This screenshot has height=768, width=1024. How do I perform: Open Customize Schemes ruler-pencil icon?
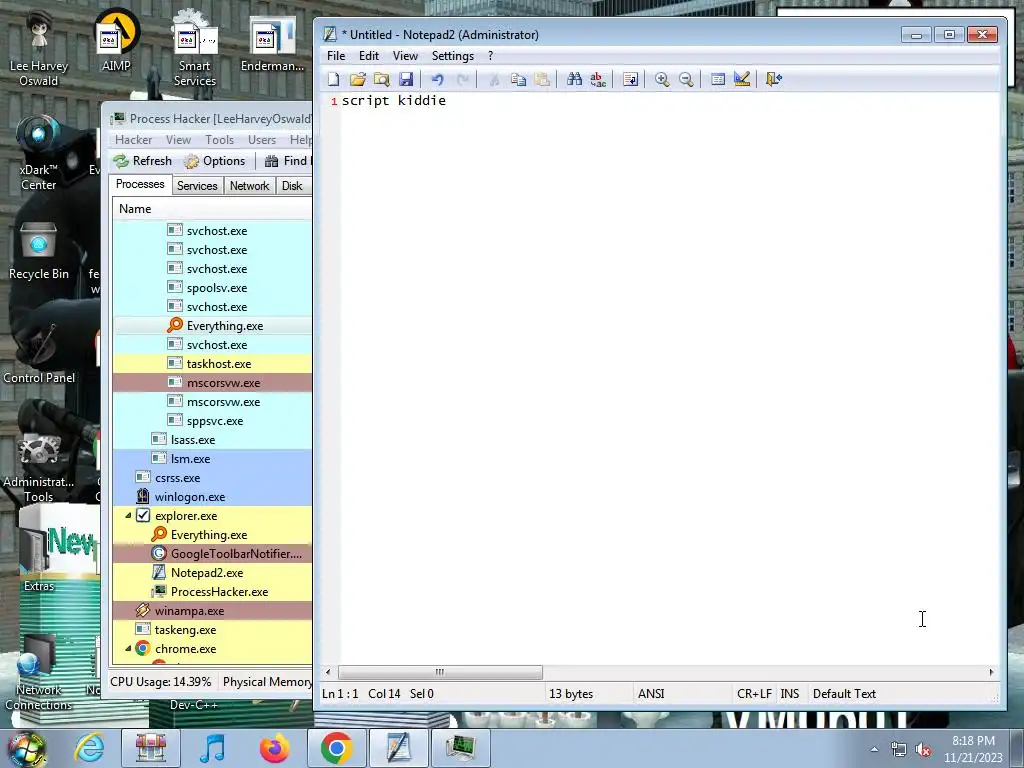[x=742, y=80]
